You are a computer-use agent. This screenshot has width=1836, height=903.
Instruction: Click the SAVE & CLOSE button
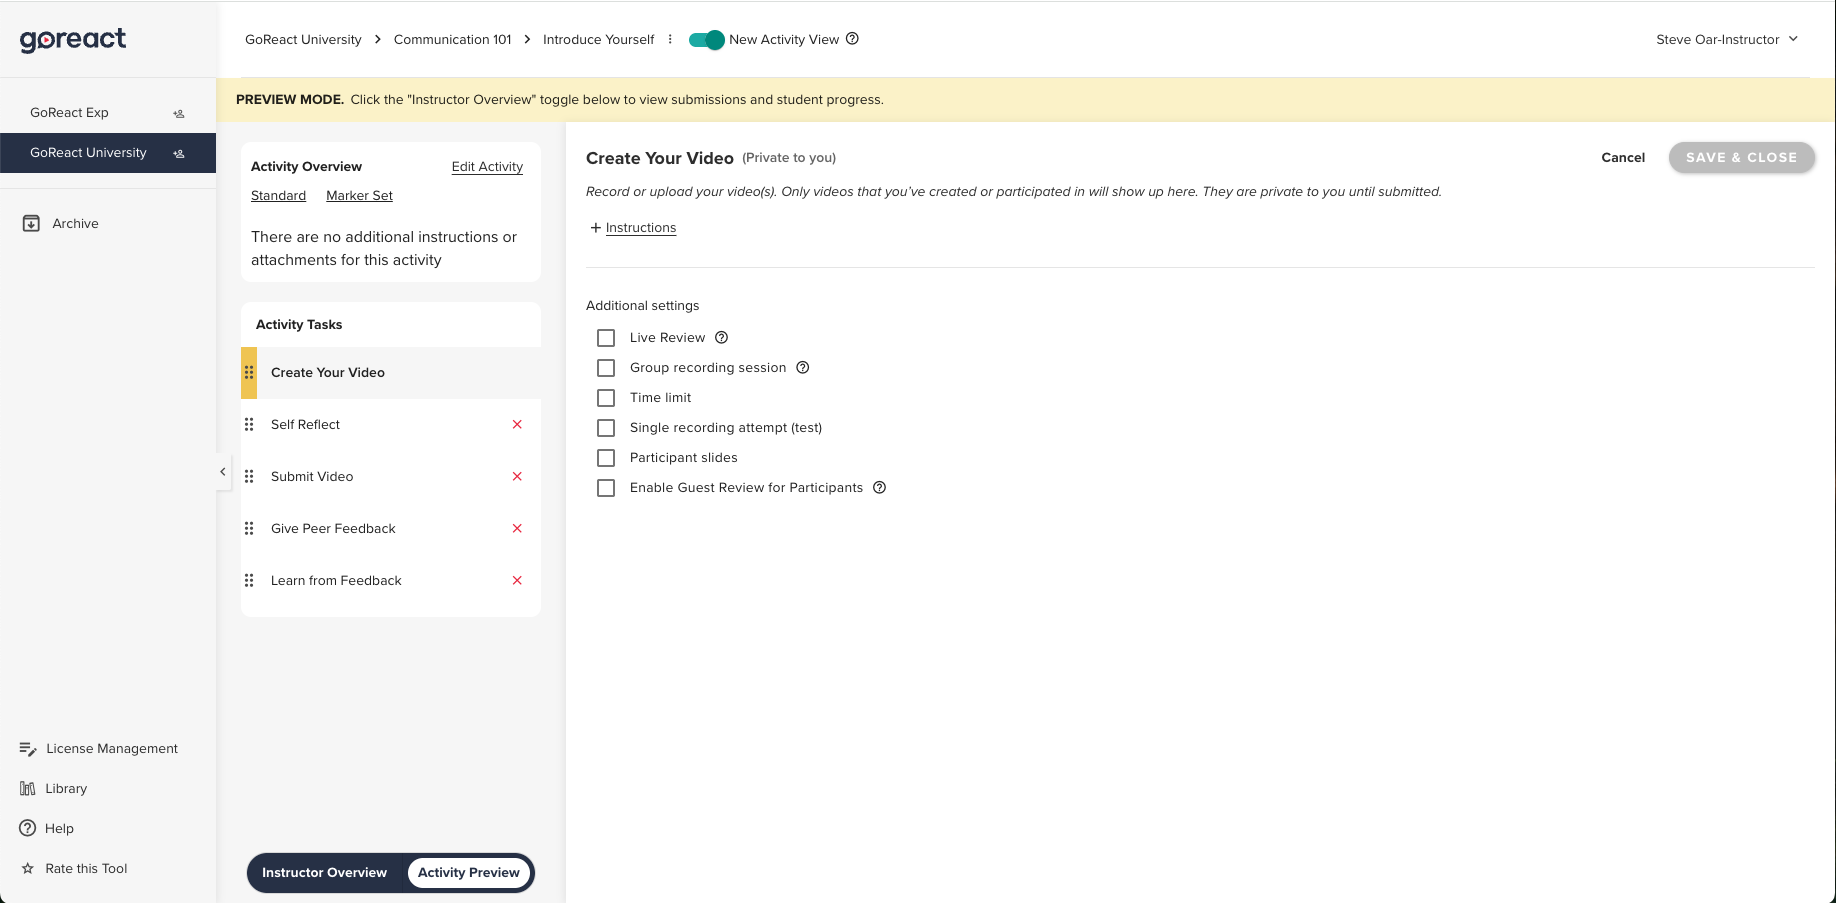[x=1741, y=157]
